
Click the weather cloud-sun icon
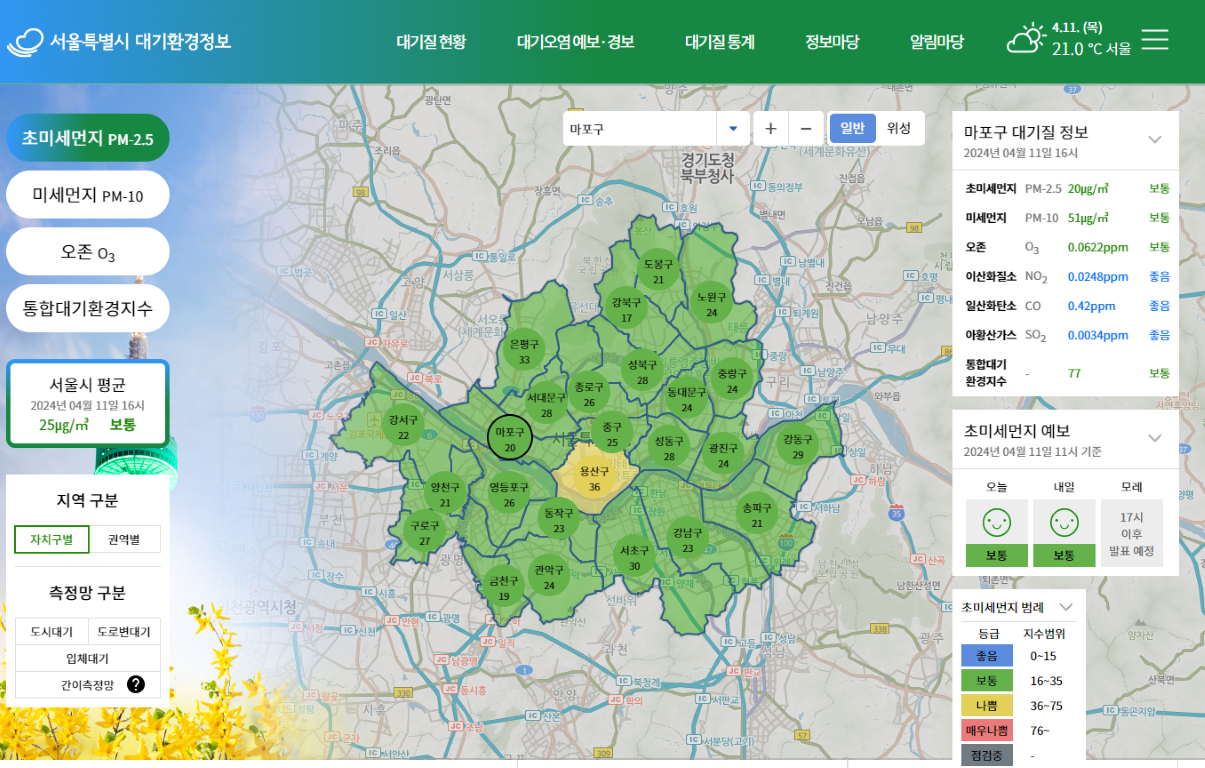pyautogui.click(x=1026, y=40)
